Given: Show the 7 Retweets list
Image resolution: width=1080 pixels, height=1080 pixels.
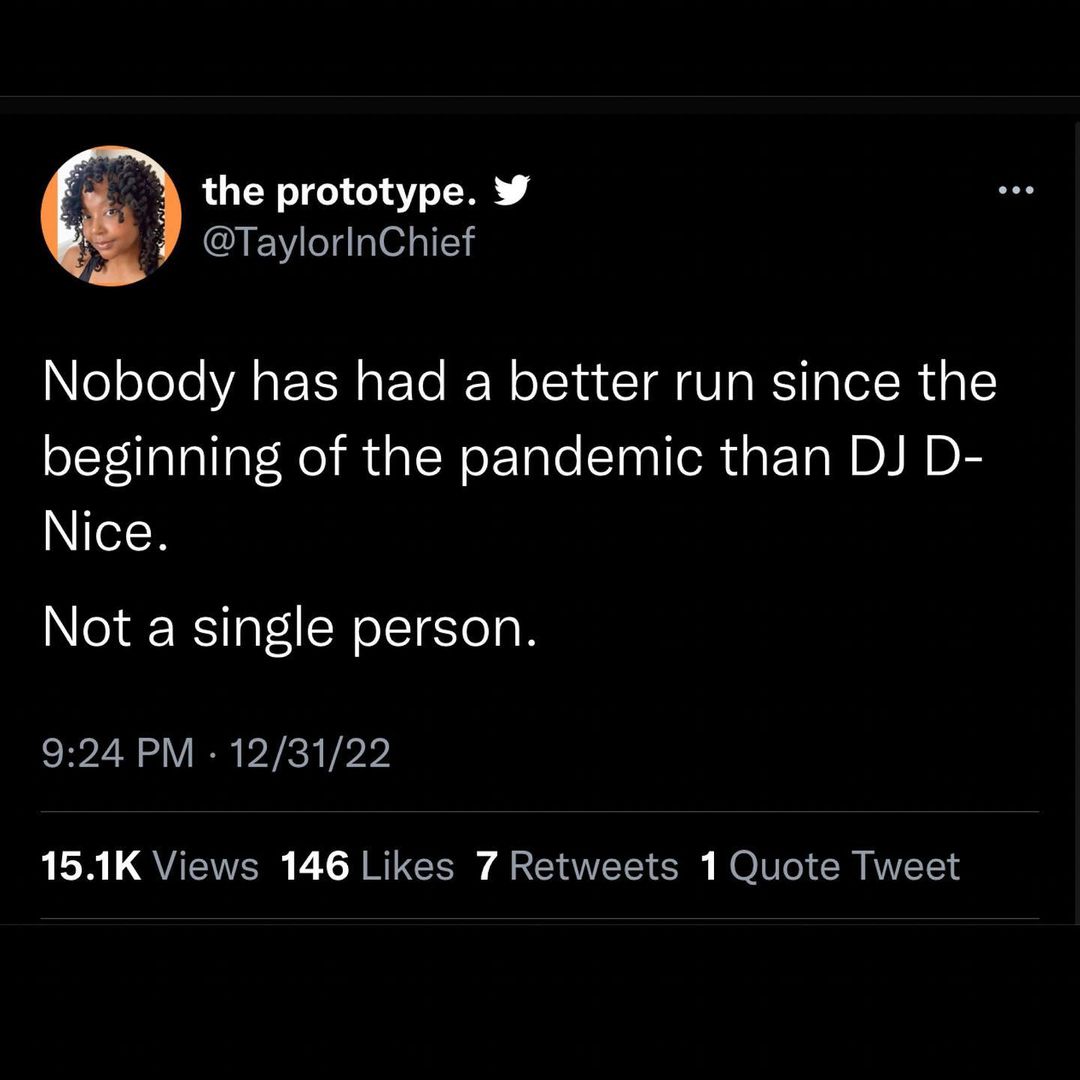Looking at the screenshot, I should click(577, 866).
